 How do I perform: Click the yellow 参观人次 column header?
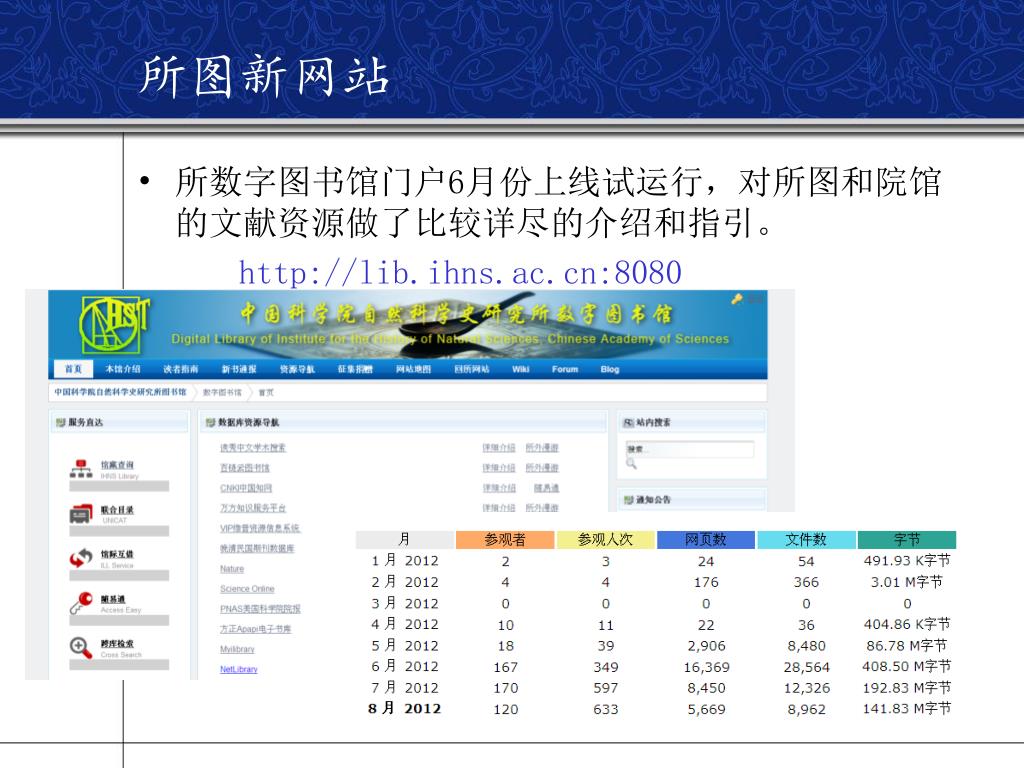605,539
